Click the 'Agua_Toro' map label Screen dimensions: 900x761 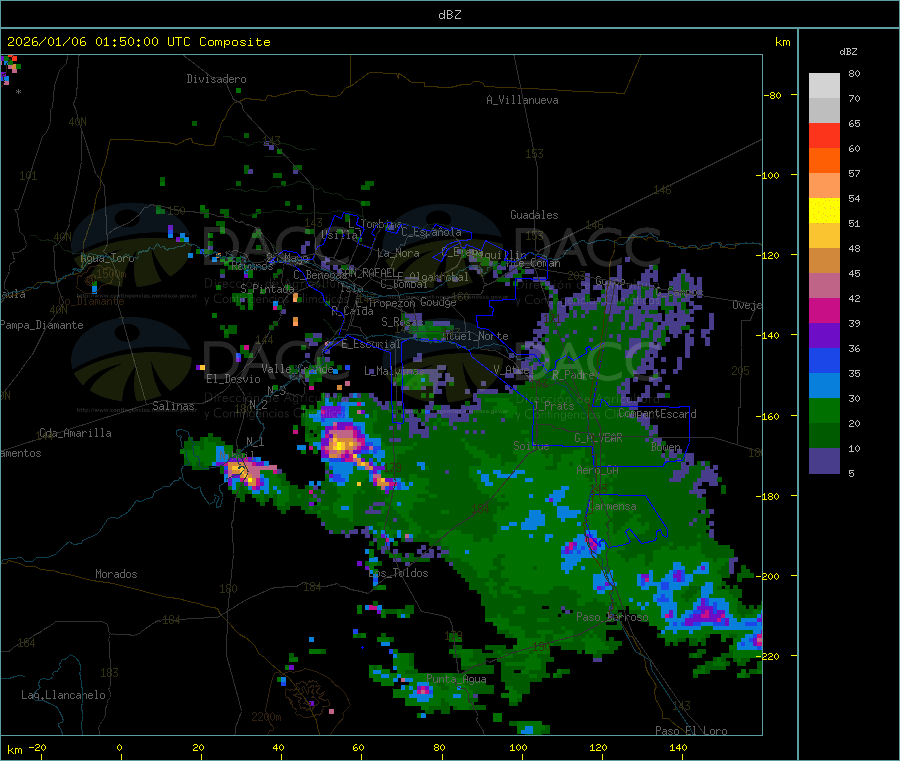pos(107,258)
